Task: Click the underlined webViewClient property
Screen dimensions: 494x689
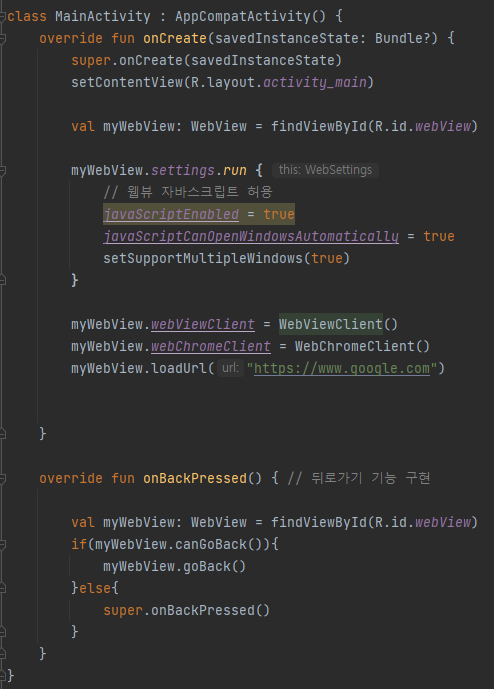Action: tap(203, 324)
